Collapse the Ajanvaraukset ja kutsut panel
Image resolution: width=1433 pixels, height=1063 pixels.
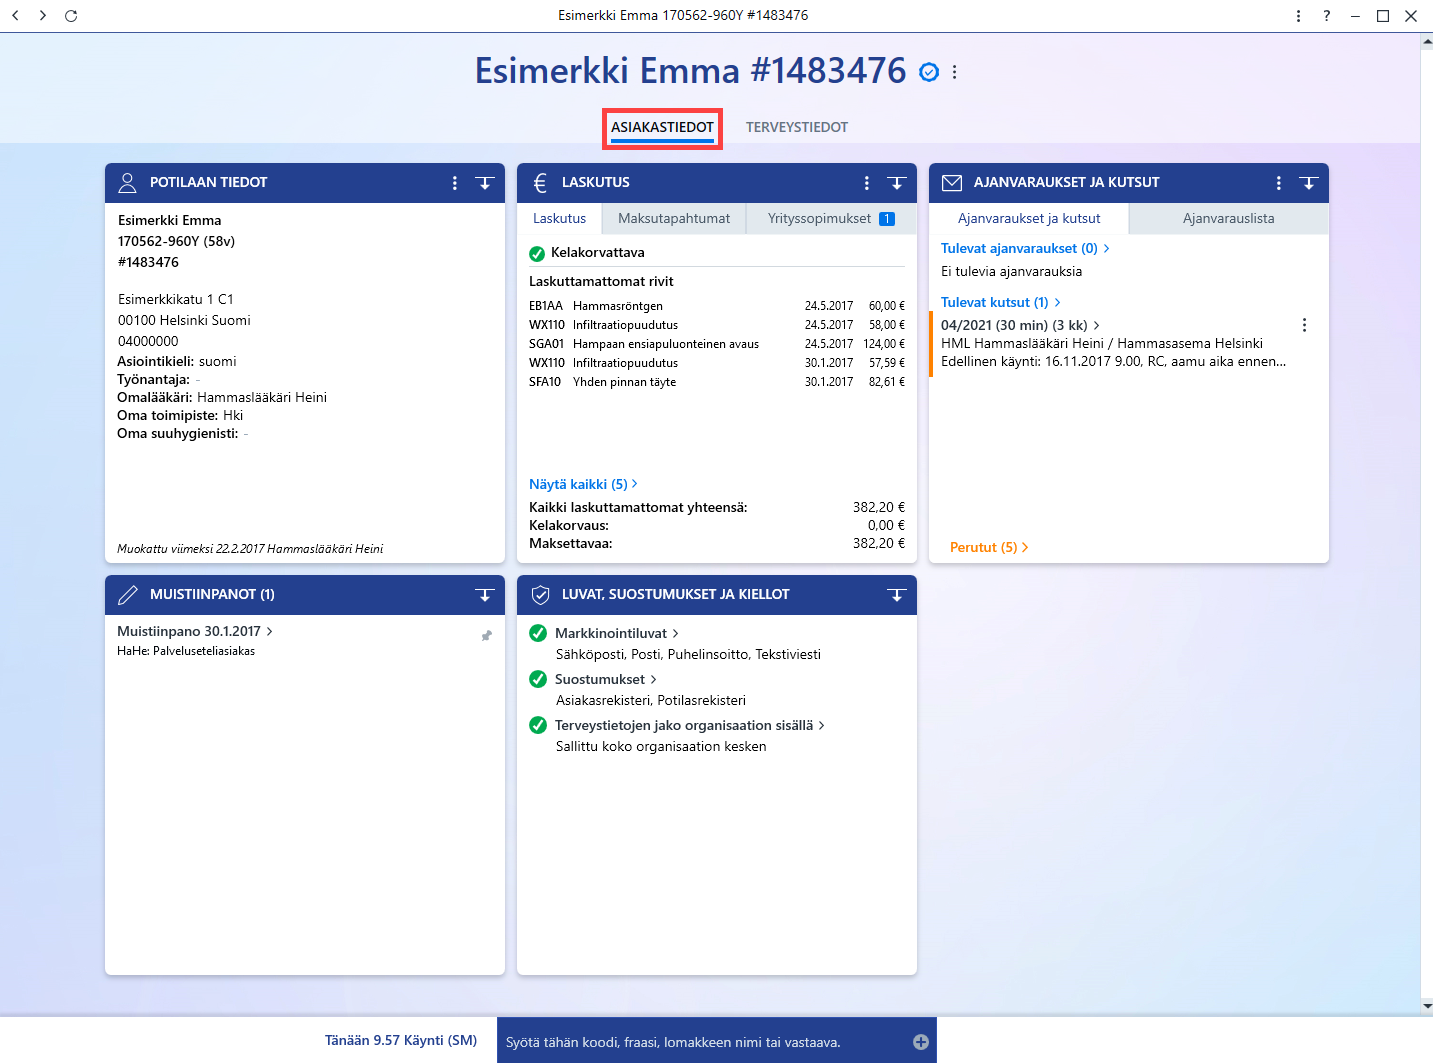pyautogui.click(x=1309, y=183)
